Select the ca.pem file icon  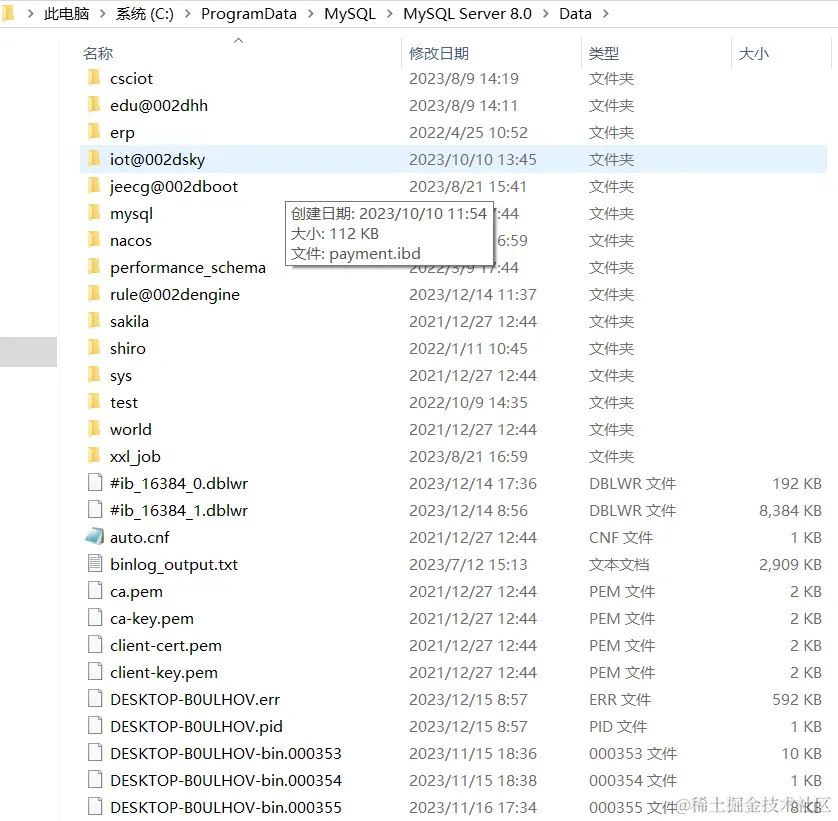tap(95, 591)
